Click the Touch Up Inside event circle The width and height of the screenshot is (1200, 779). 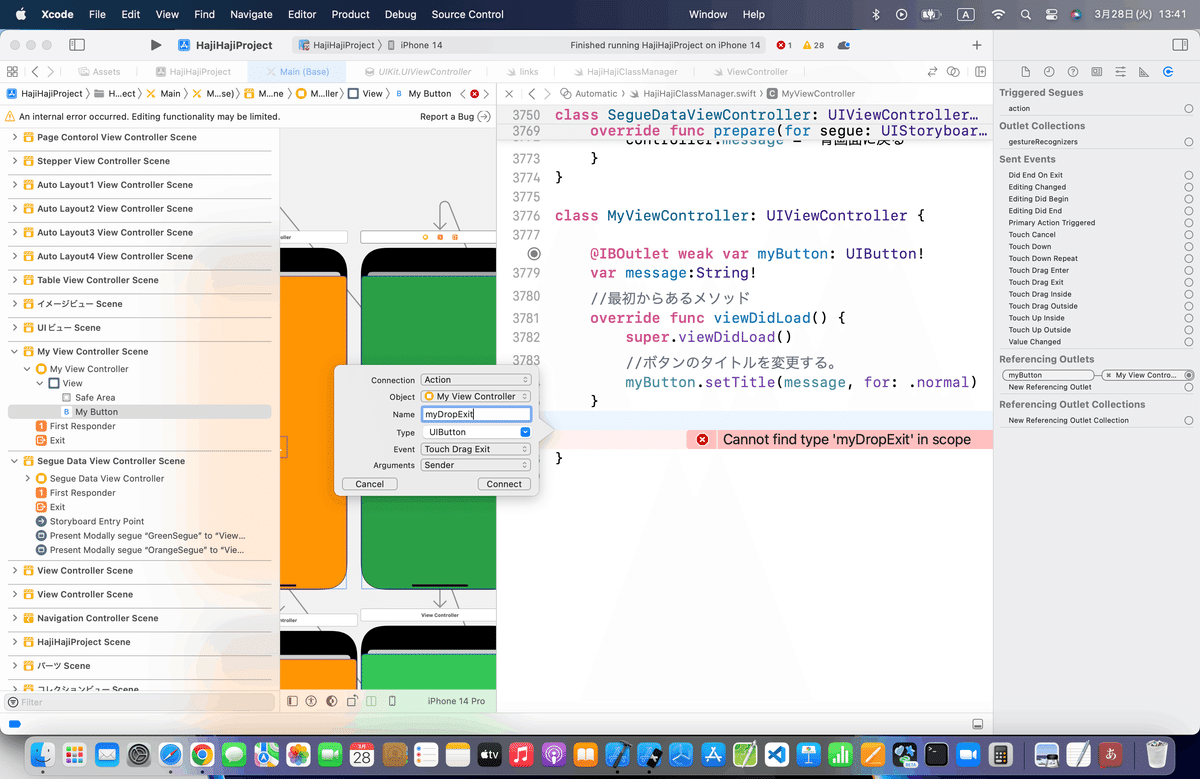1188,318
